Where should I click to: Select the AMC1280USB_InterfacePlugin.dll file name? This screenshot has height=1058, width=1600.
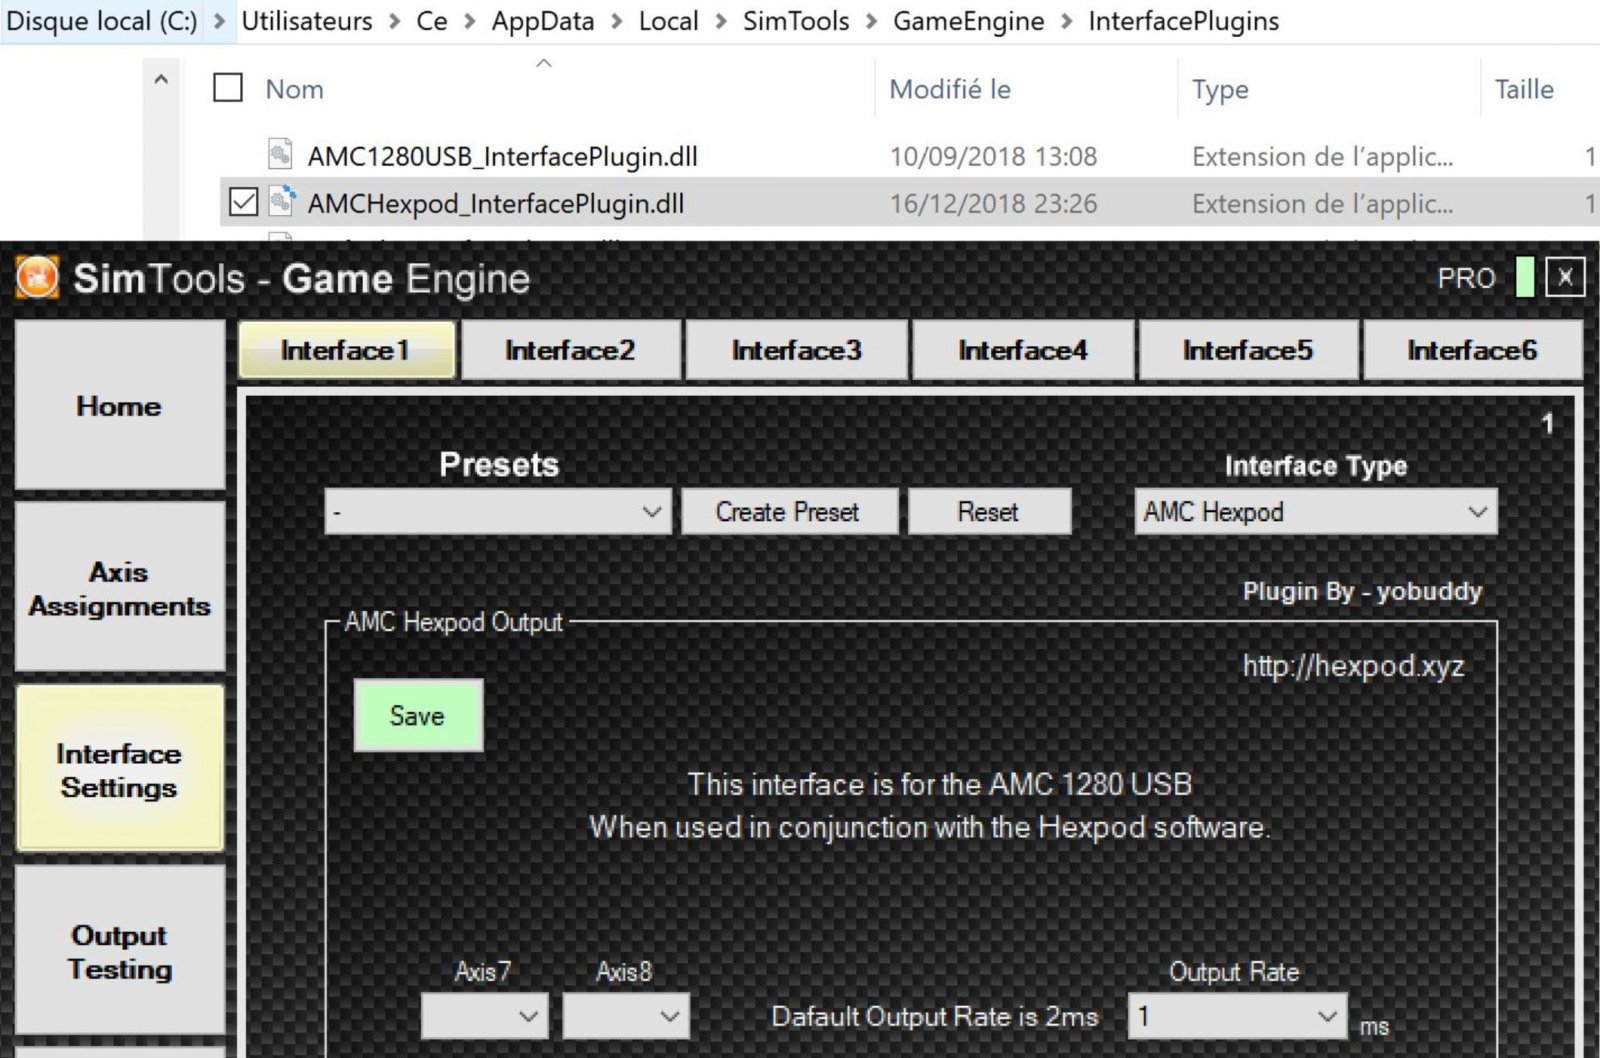[503, 156]
